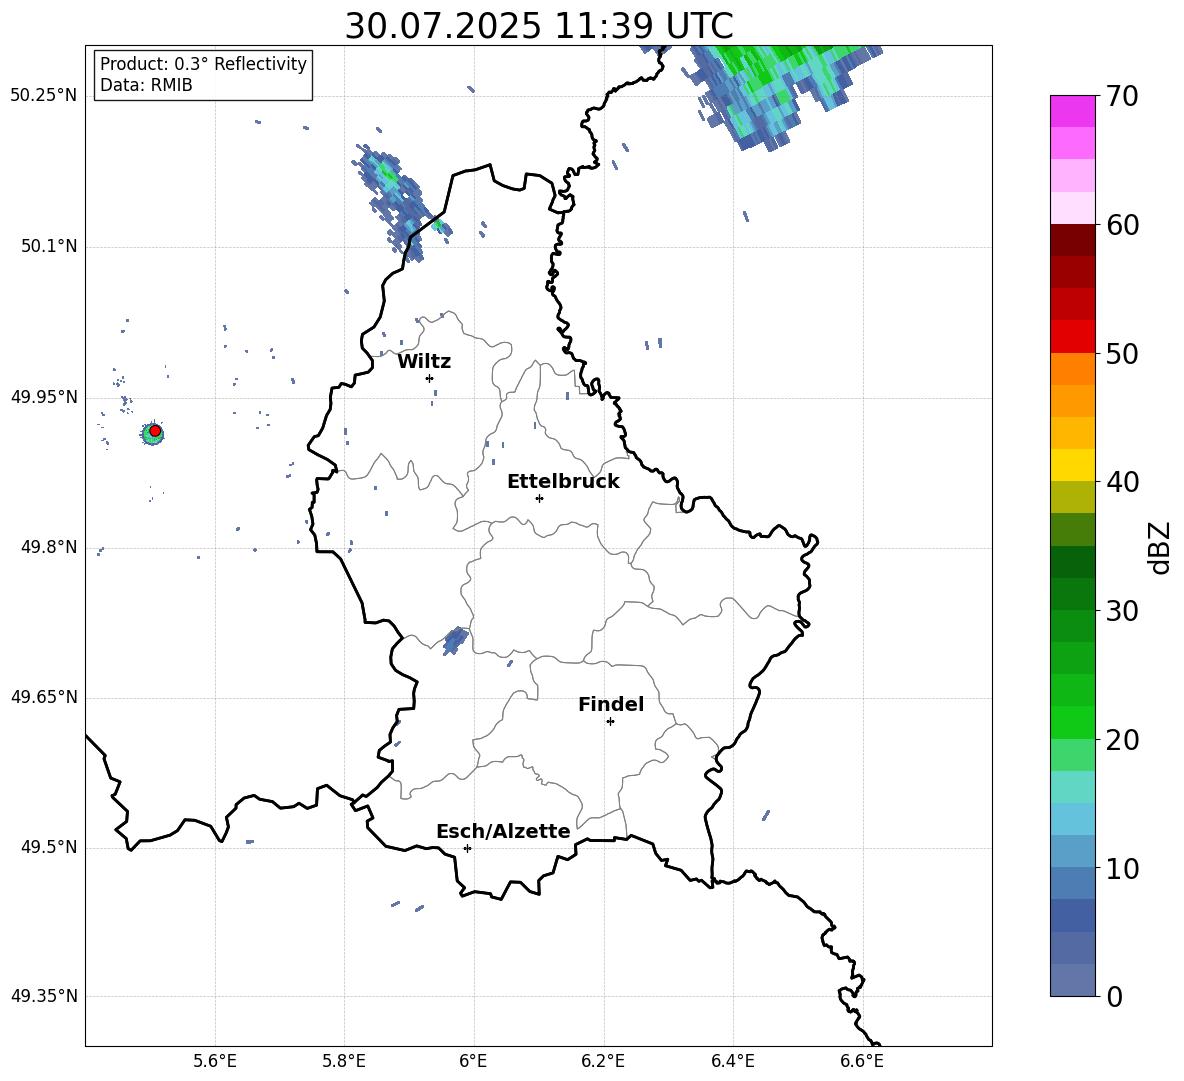1184x1081 pixels.
Task: Click the 6°E longitude label
Action: [473, 1061]
